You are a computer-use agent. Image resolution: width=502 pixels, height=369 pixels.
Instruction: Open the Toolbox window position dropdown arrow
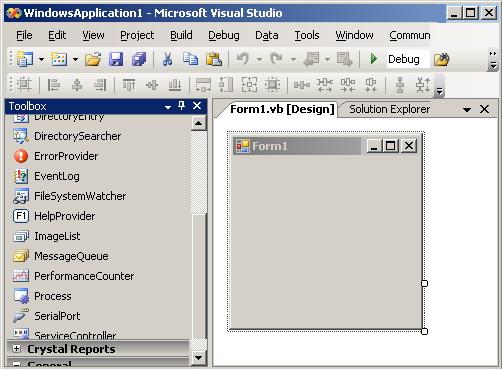pyautogui.click(x=168, y=107)
